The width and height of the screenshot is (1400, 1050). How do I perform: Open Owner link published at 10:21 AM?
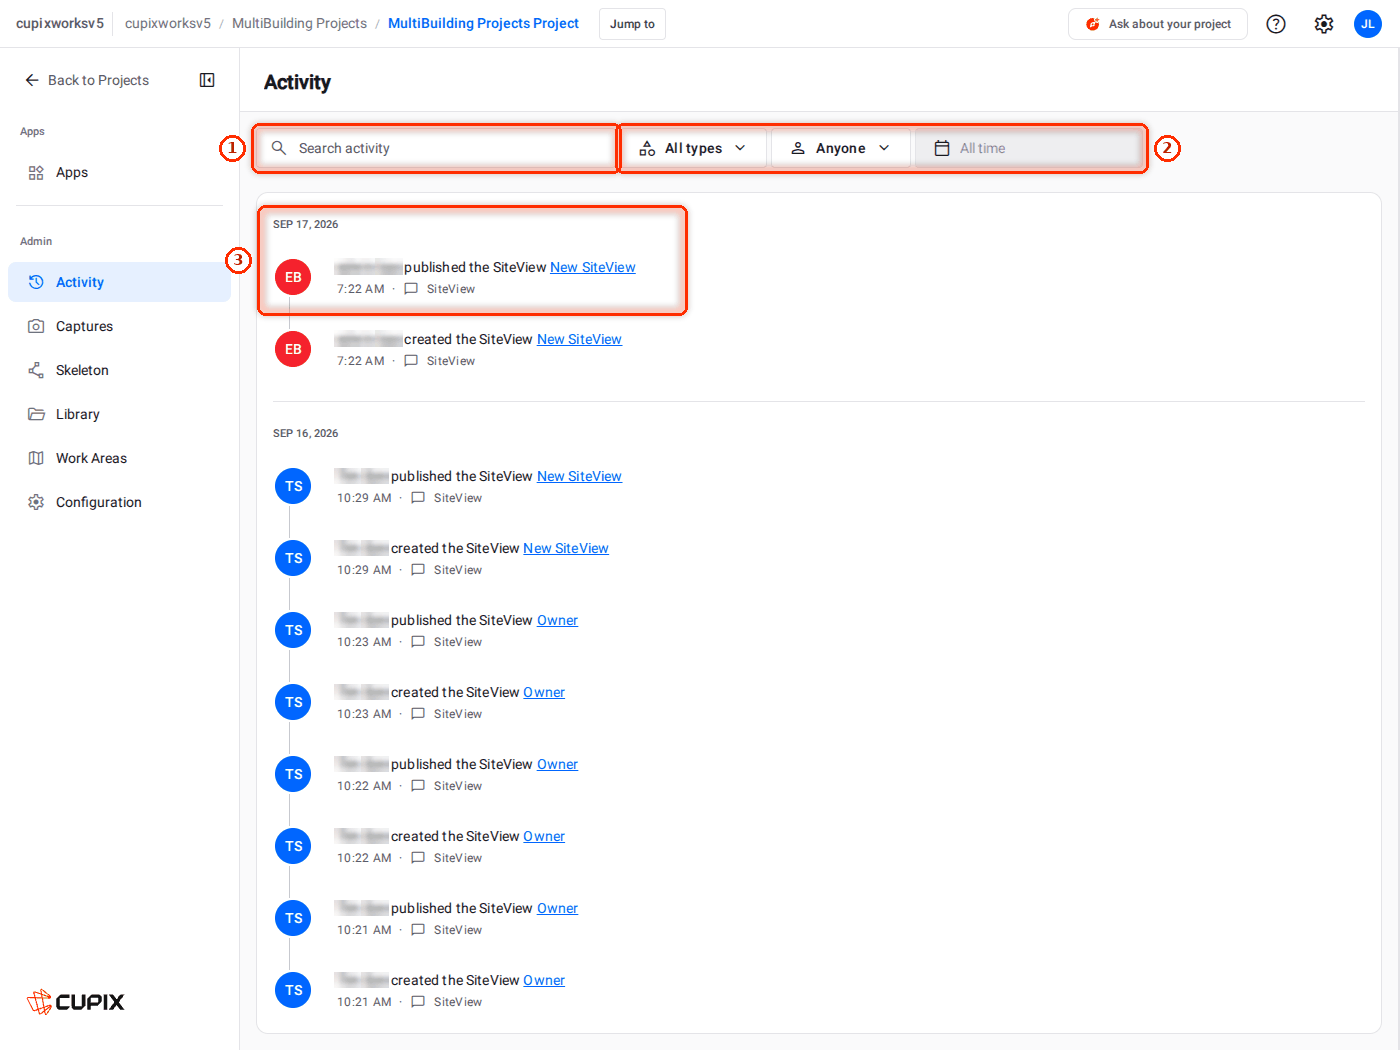coord(557,908)
